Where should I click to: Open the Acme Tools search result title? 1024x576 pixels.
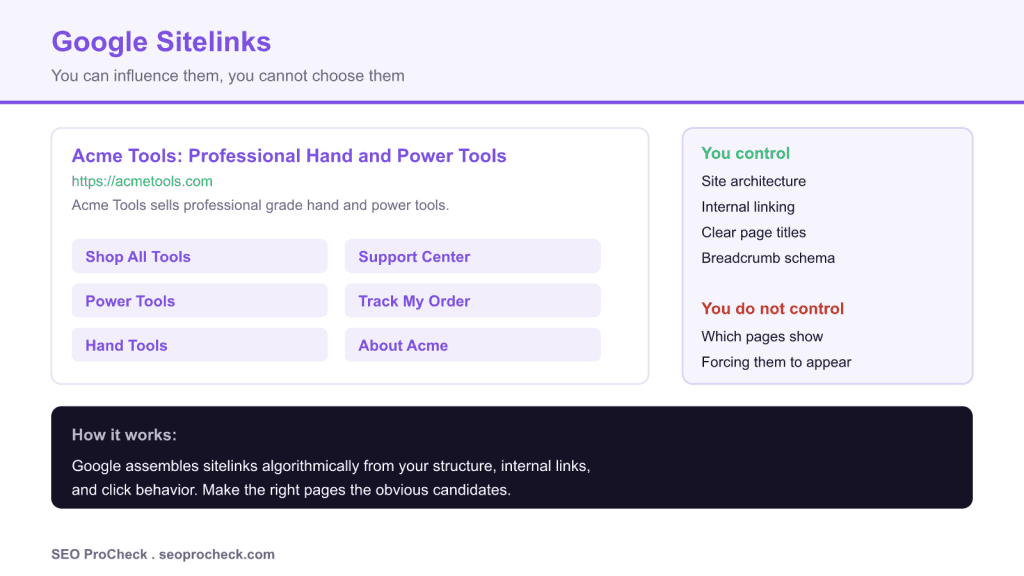point(289,155)
